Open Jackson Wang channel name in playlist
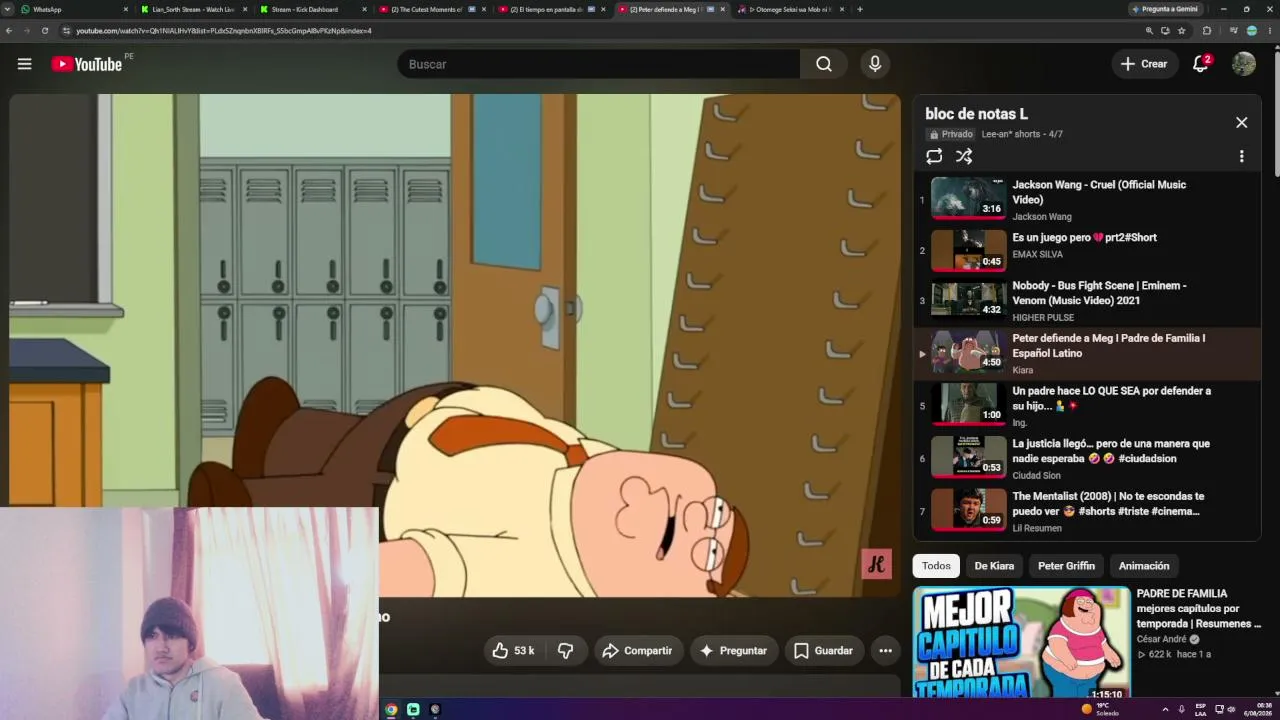Screen dimensions: 1280x720 pos(1041,217)
